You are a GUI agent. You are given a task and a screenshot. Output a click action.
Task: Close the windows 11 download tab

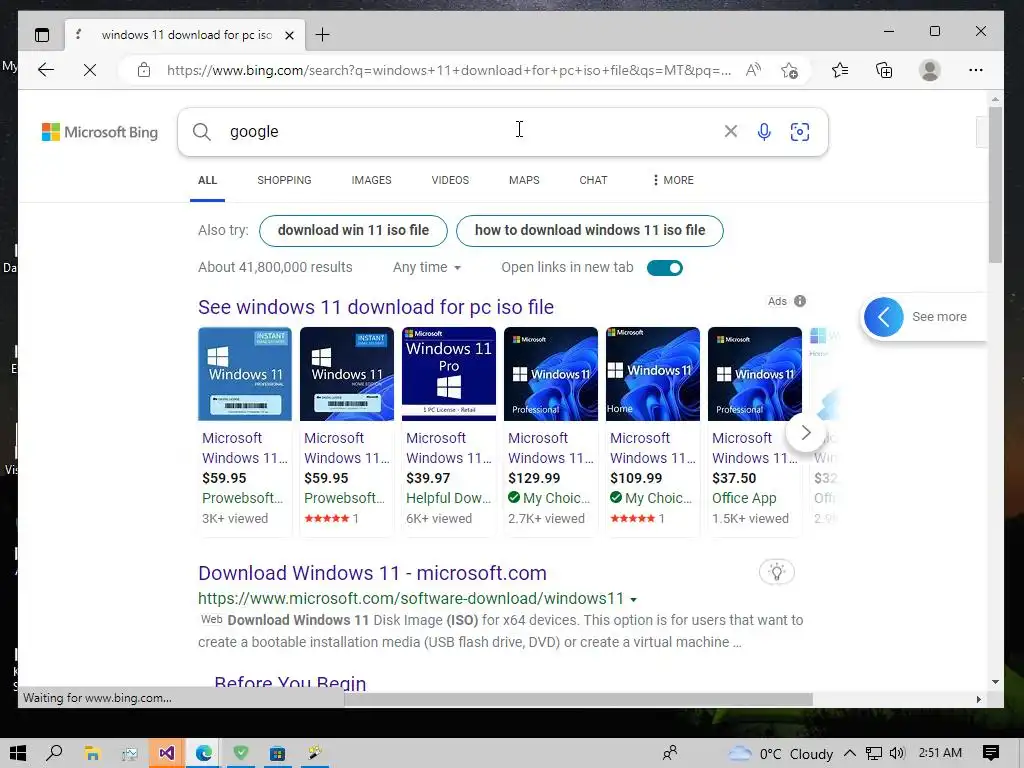pos(289,35)
